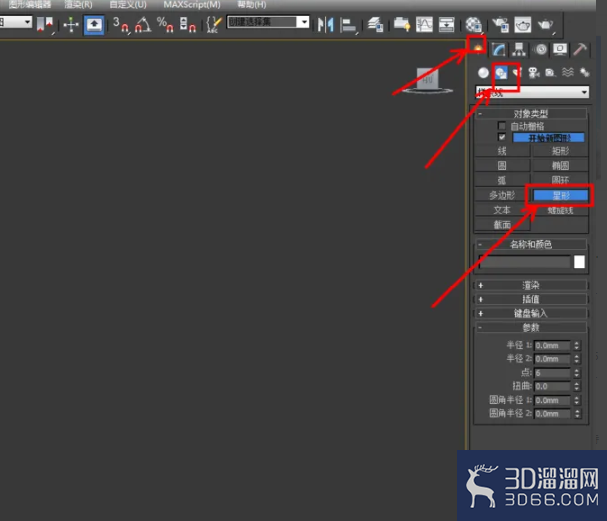Image resolution: width=607 pixels, height=521 pixels.
Task: Switch to the Create panel tab
Action: (478, 48)
